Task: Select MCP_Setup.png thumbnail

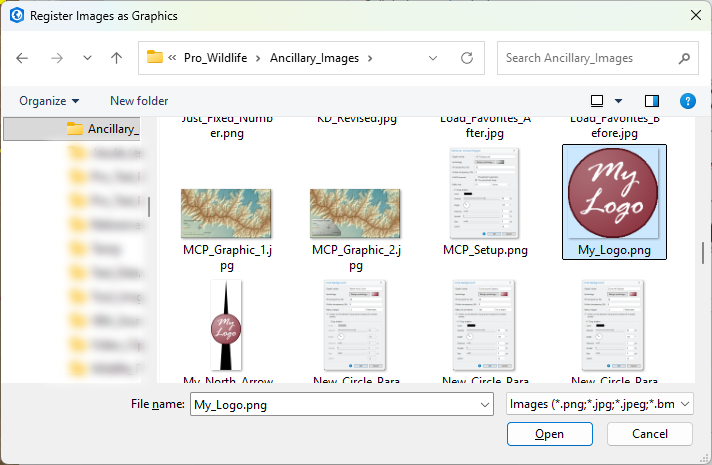Action: 485,193
